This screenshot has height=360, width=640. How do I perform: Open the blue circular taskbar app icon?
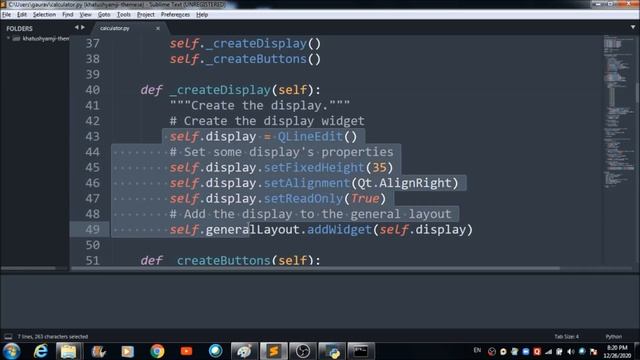tap(216, 351)
